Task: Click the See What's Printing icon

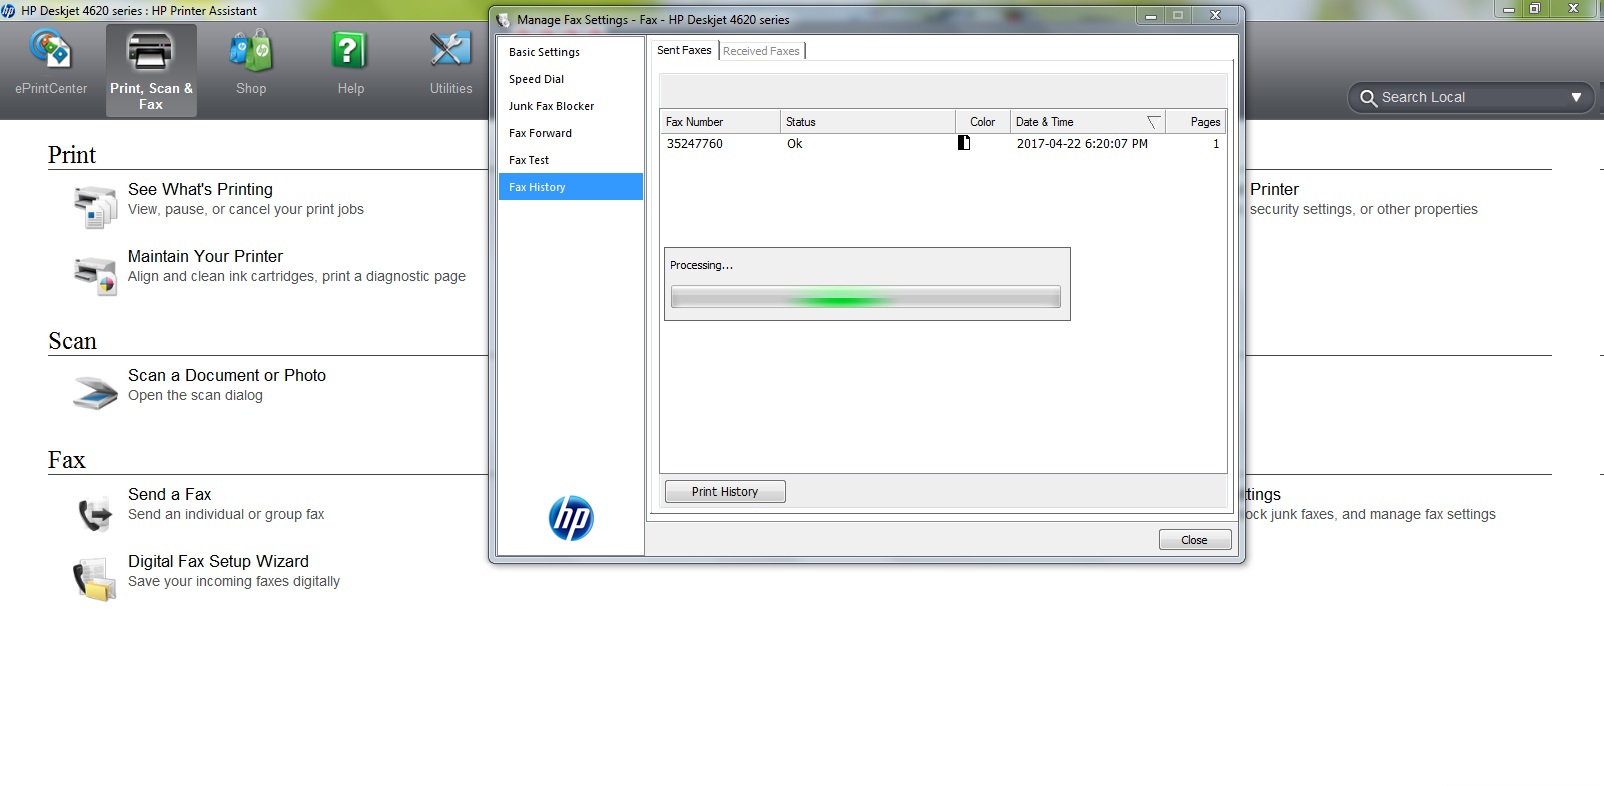Action: click(95, 207)
